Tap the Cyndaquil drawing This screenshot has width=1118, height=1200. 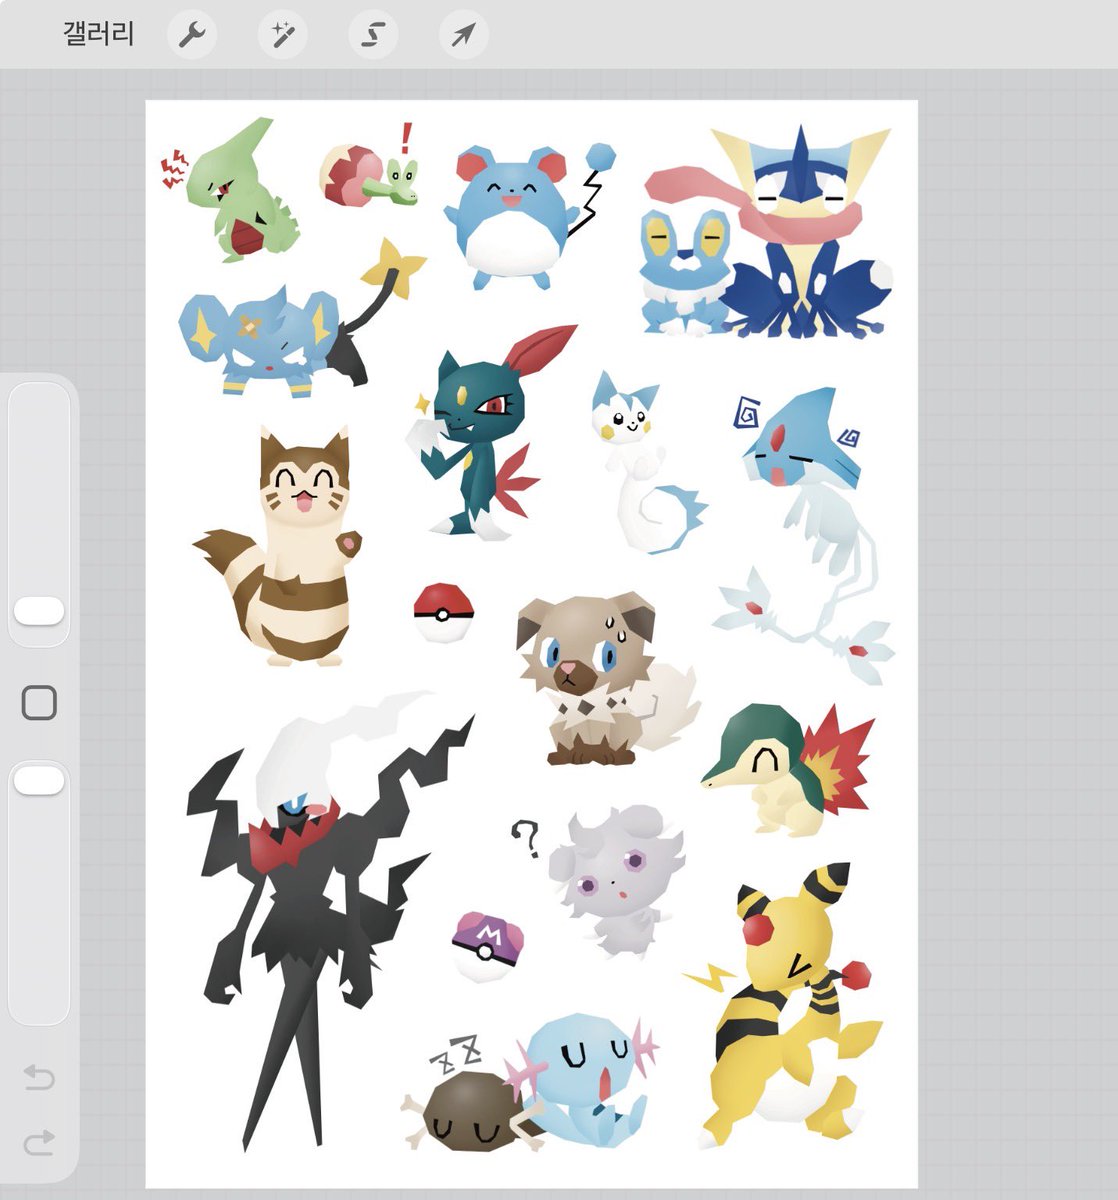point(790,770)
